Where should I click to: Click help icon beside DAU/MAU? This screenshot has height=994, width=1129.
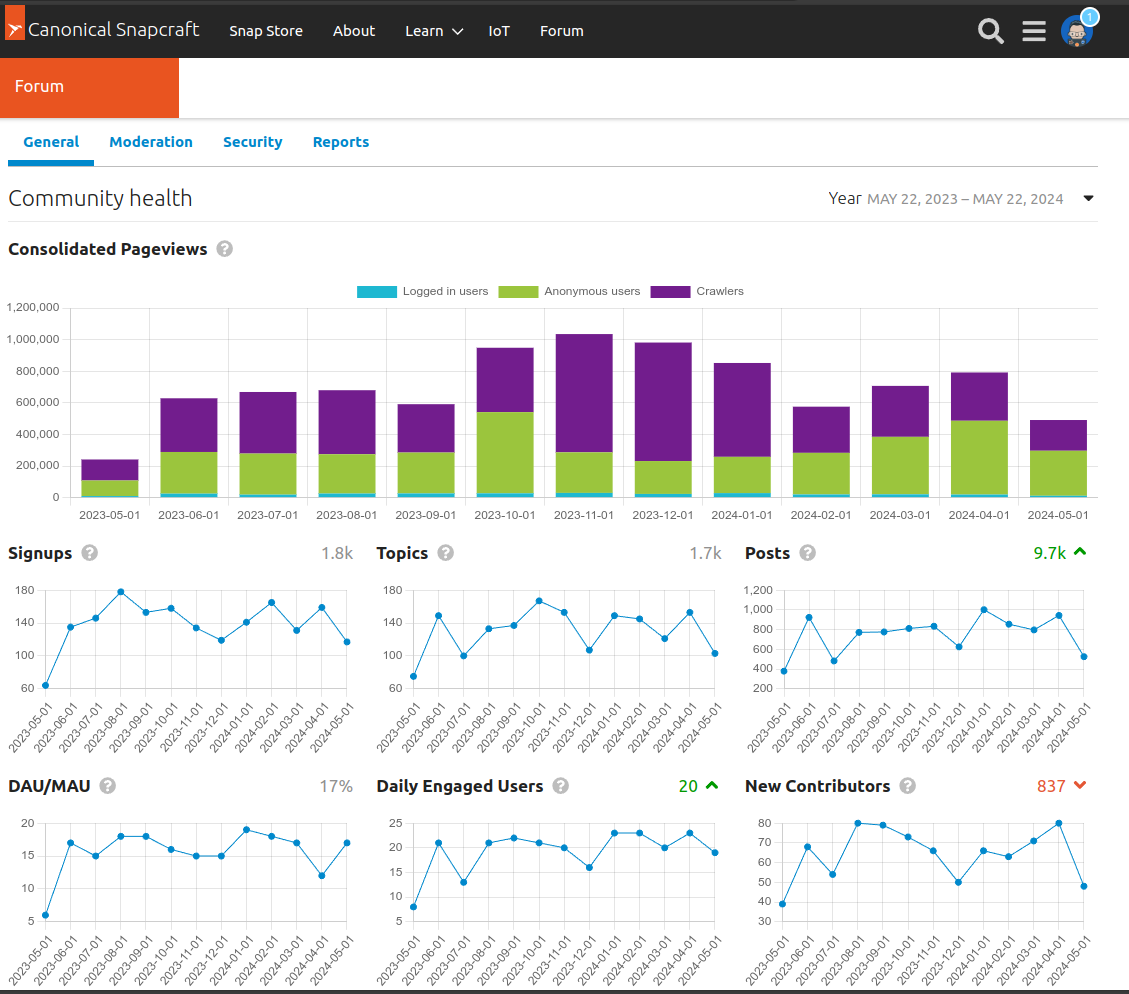[x=108, y=786]
